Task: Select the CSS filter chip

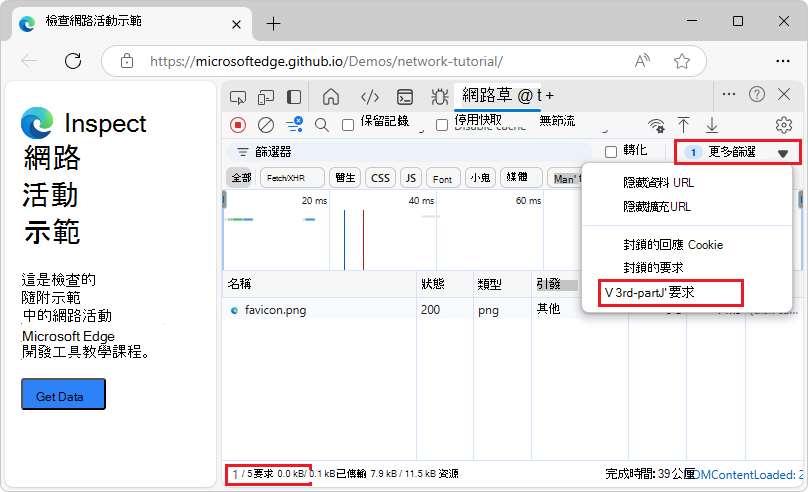Action: [x=380, y=178]
